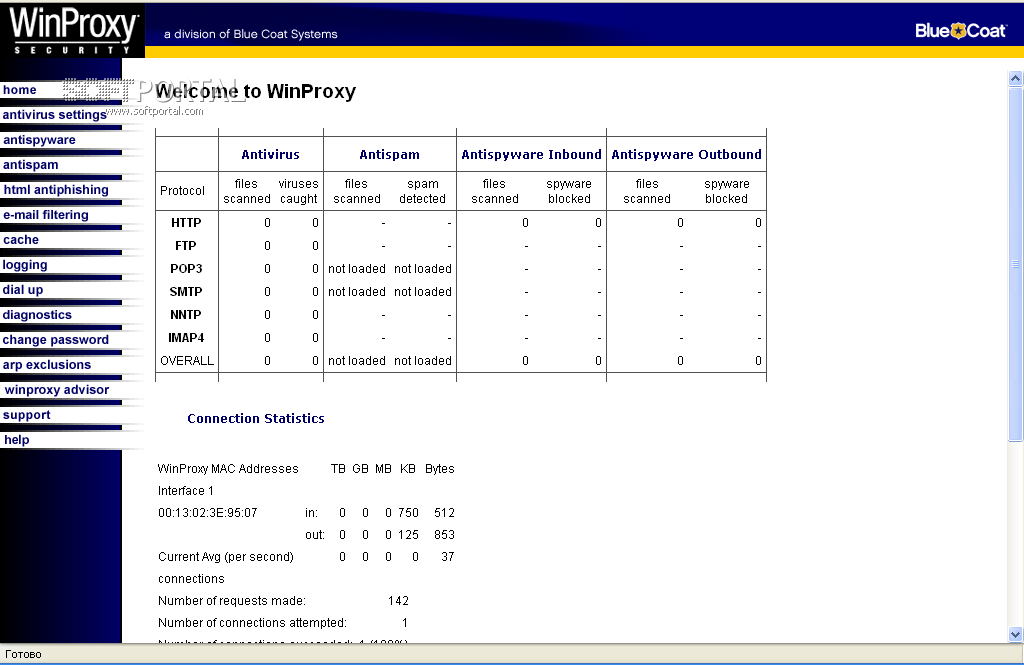1024x665 pixels.
Task: Select the SMTP protocol row label
Action: coord(186,291)
